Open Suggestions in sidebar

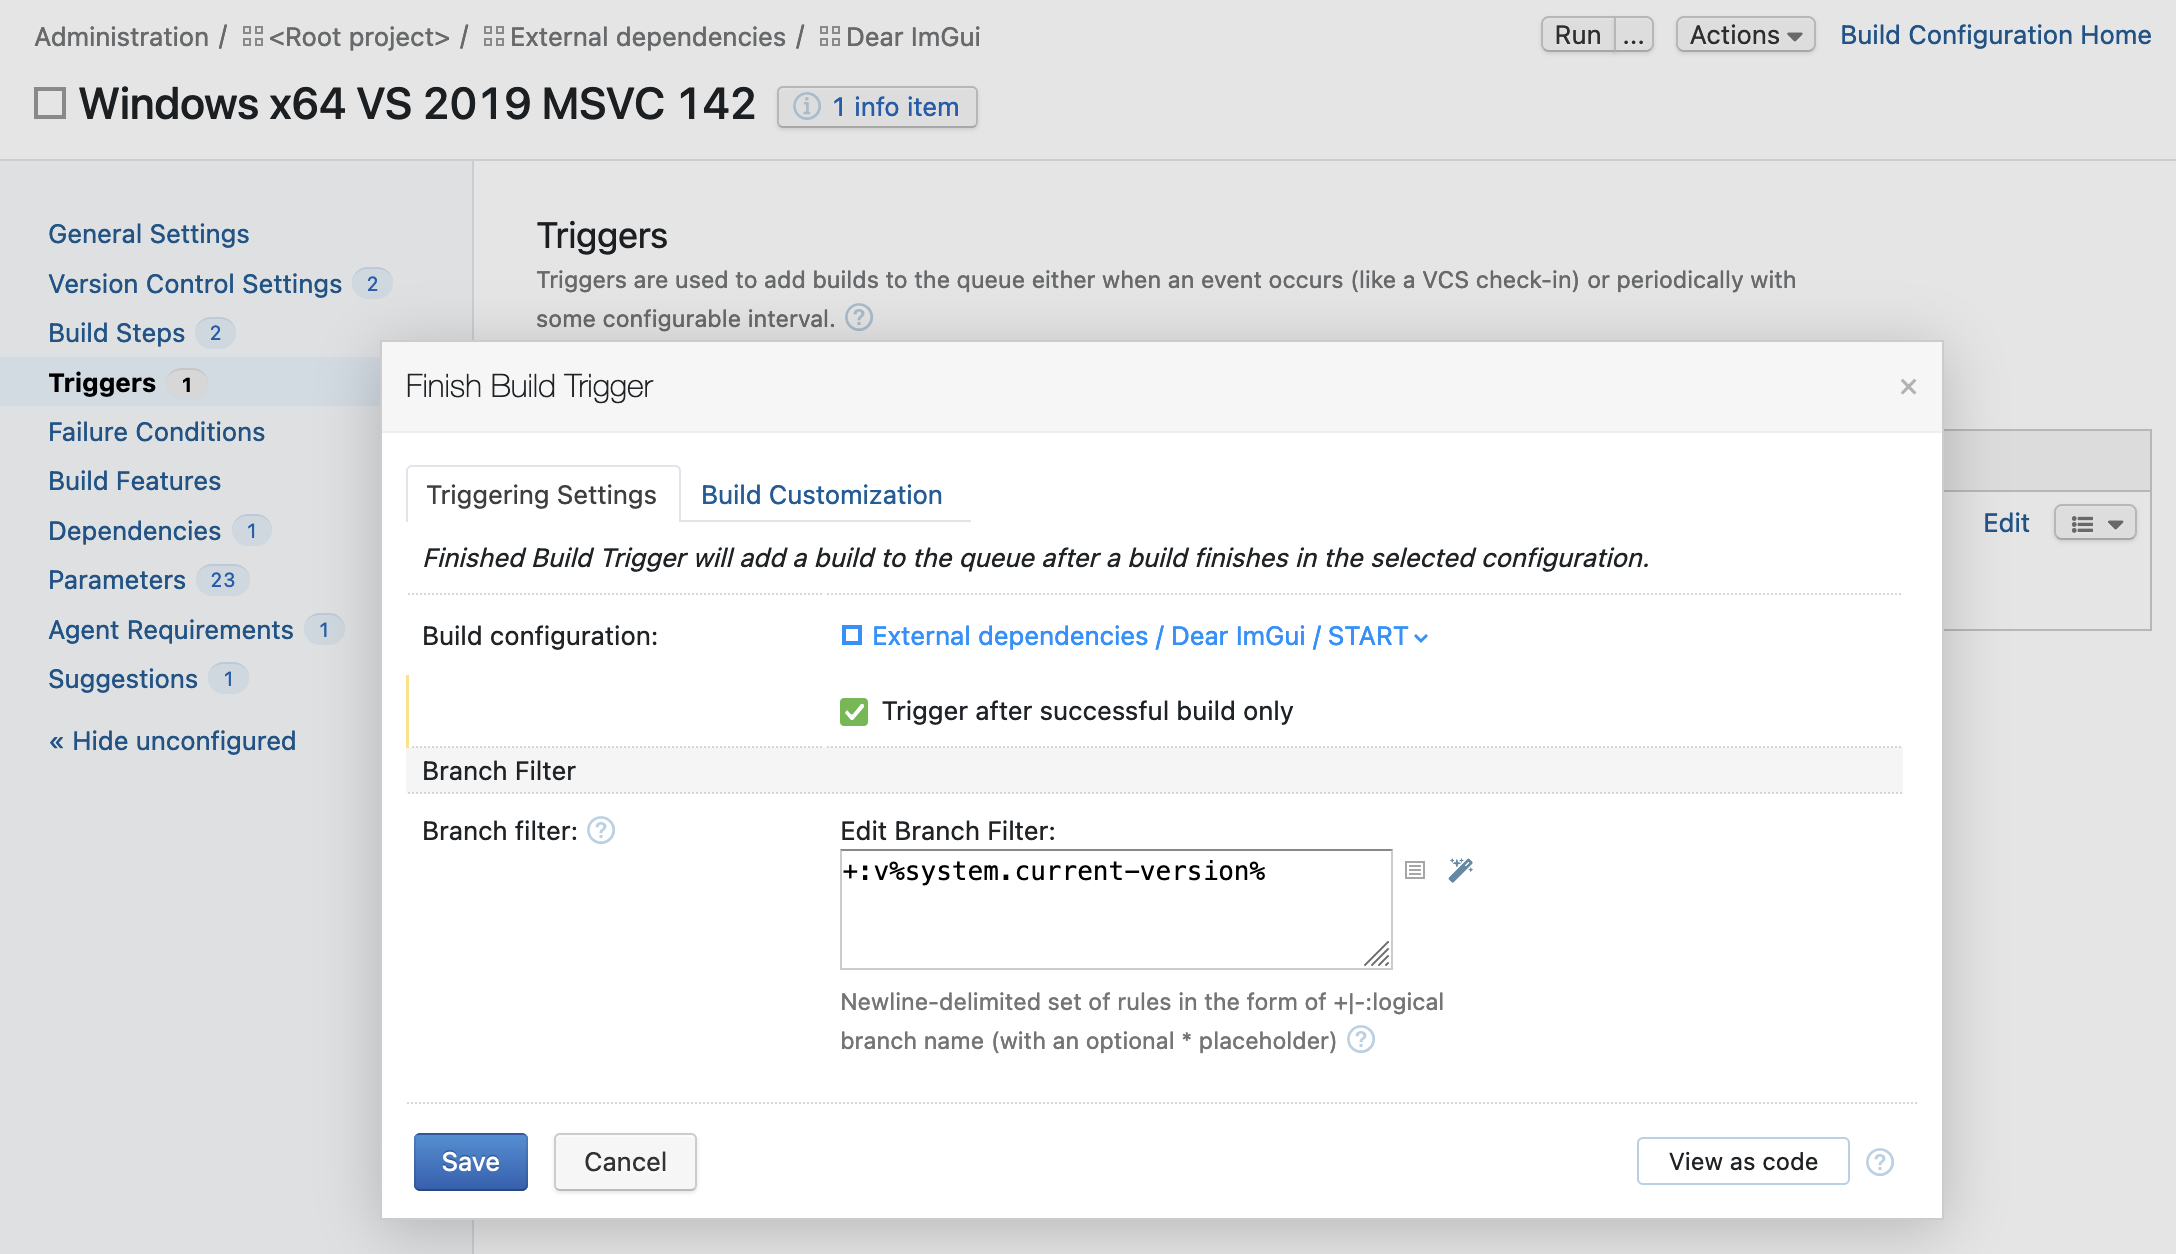[x=123, y=679]
